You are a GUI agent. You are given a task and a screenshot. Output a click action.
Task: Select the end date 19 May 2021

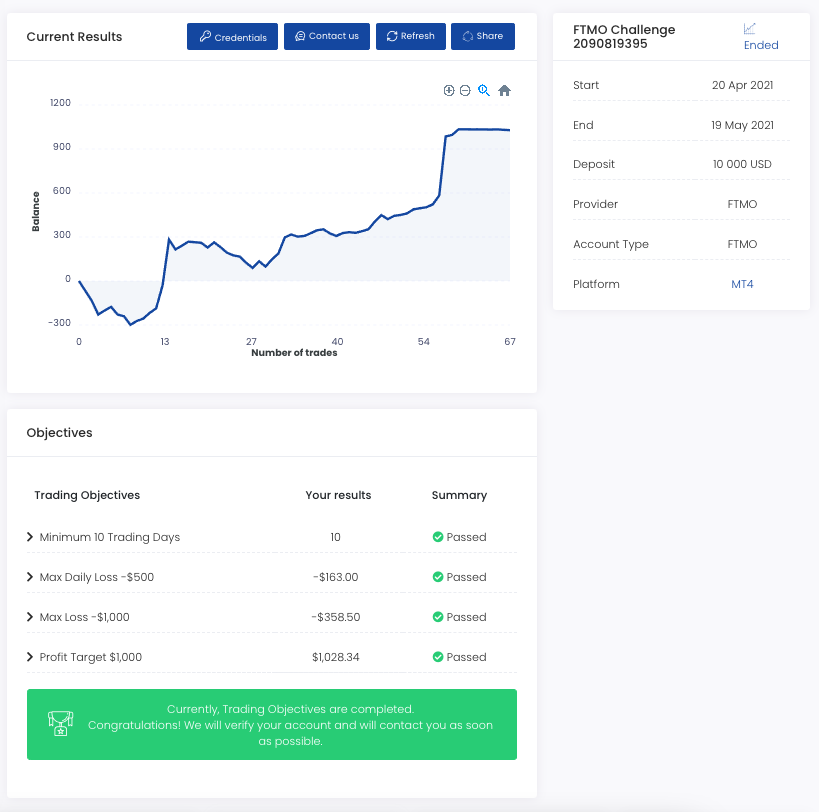point(742,125)
